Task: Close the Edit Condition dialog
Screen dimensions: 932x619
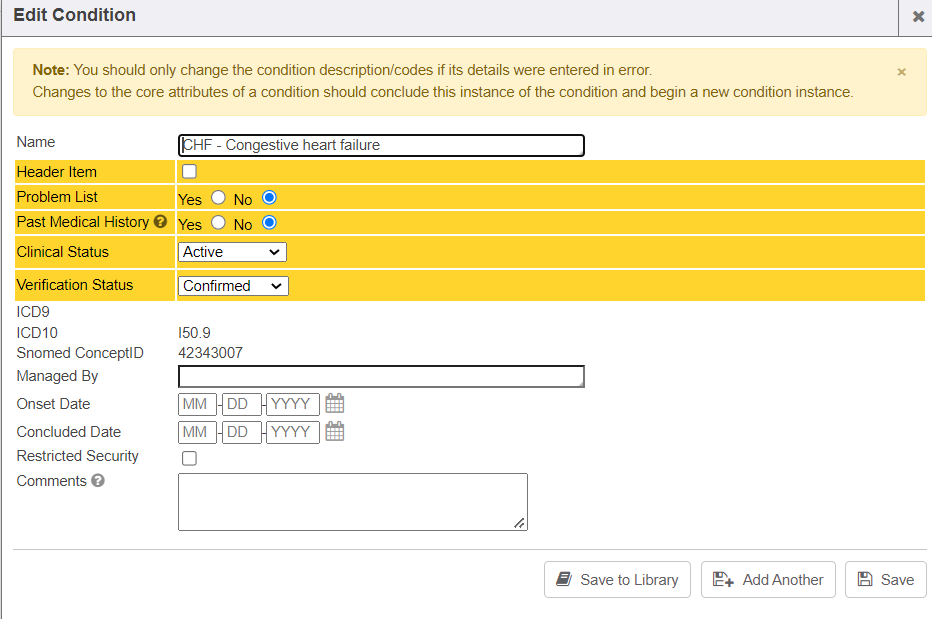Action: pos(918,16)
